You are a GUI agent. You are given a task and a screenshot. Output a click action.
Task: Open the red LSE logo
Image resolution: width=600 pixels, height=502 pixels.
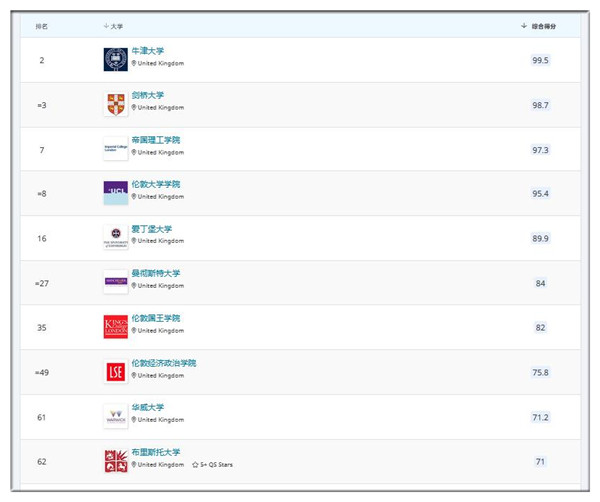coord(116,372)
